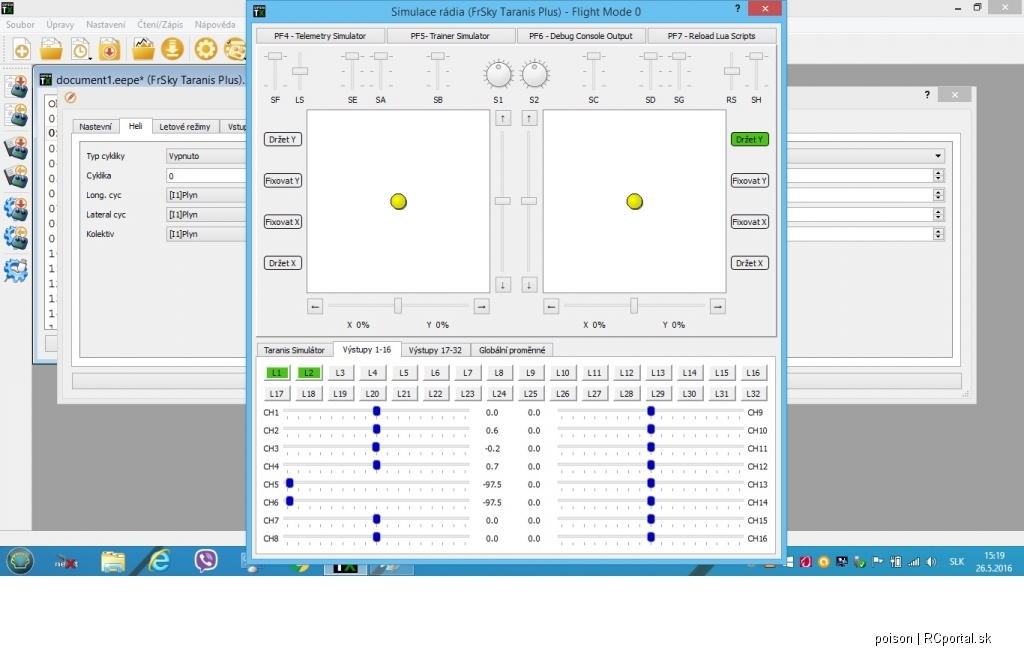Image resolution: width=1024 pixels, height=648 pixels.
Task: Switch to the Globální proměnné tab
Action: click(512, 350)
